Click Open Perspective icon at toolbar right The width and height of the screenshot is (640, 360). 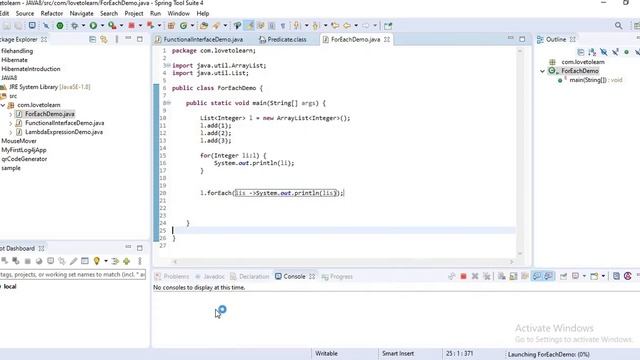(x=637, y=26)
